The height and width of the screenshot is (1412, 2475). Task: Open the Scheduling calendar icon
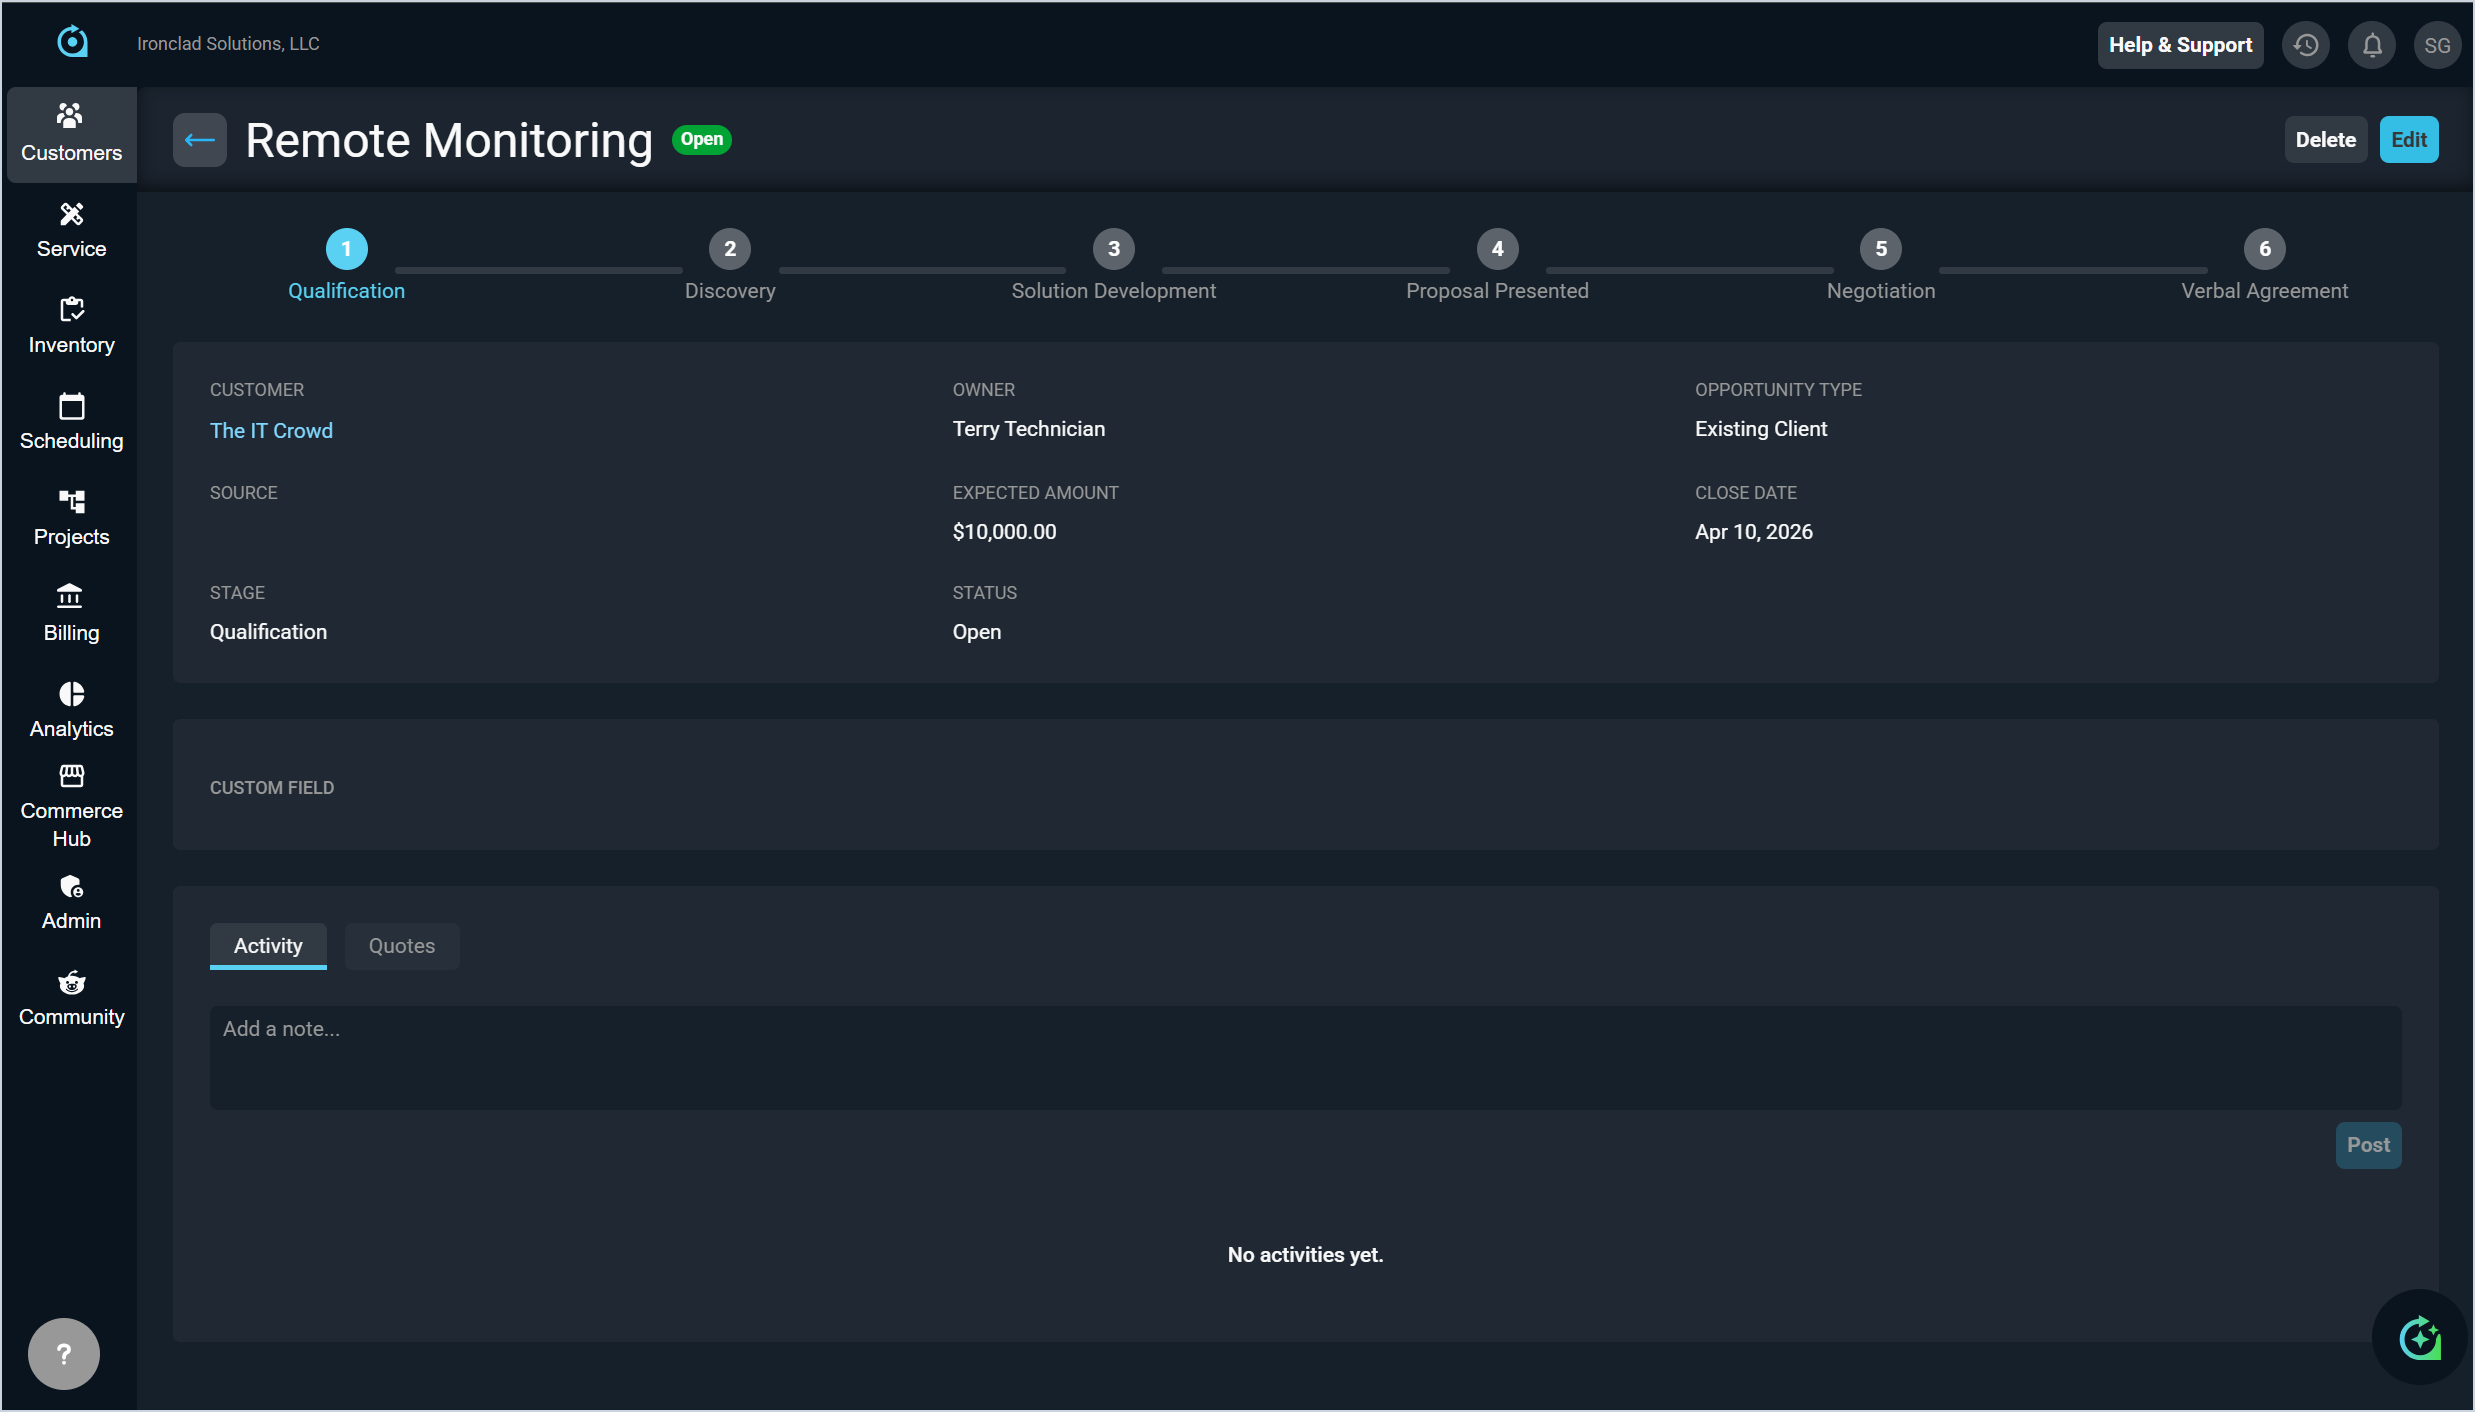pos(71,422)
